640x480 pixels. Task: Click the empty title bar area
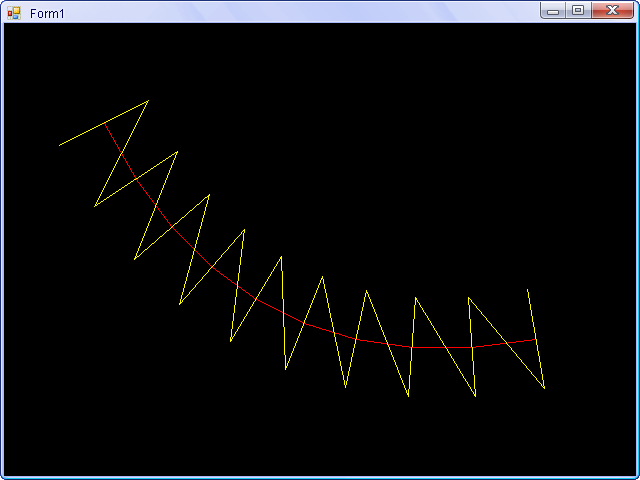tap(300, 12)
